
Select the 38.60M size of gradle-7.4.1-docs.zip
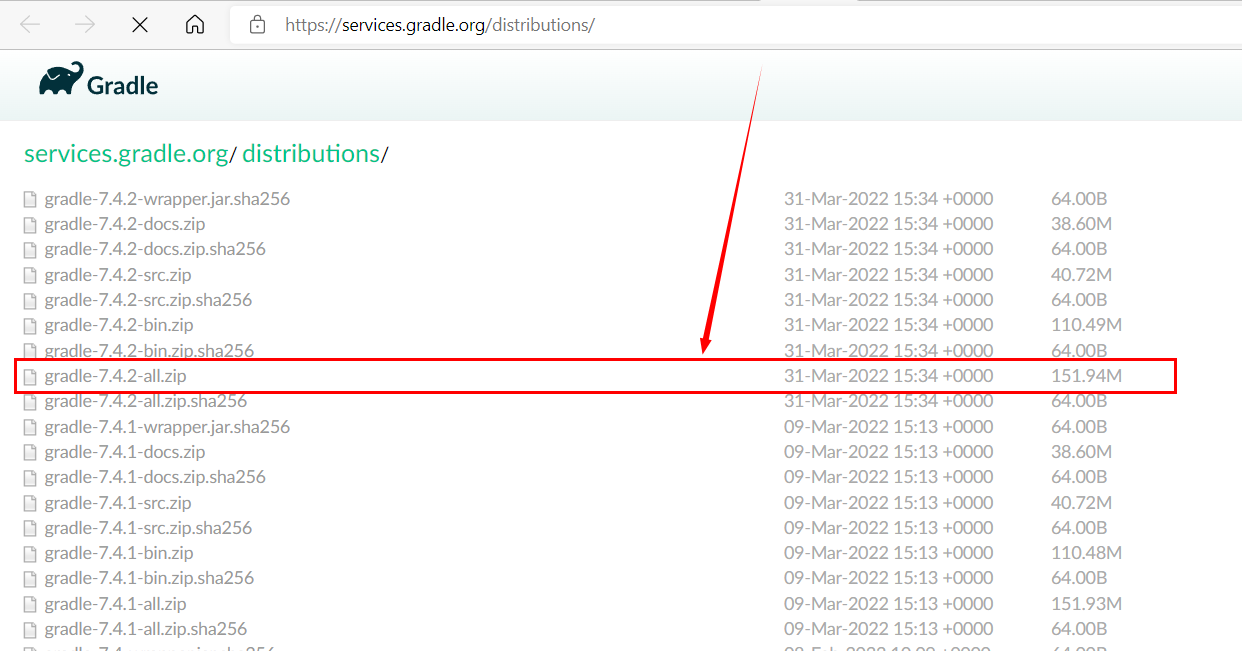click(x=1081, y=451)
